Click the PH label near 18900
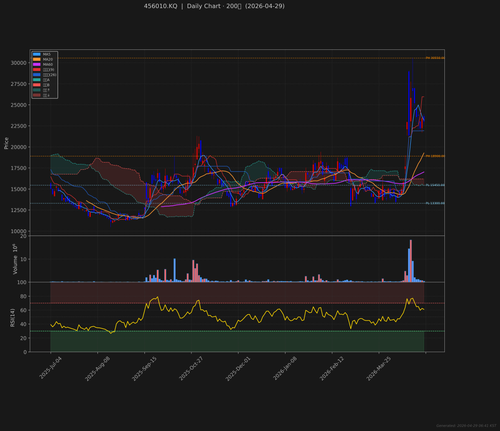500x431 pixels. click(x=435, y=156)
